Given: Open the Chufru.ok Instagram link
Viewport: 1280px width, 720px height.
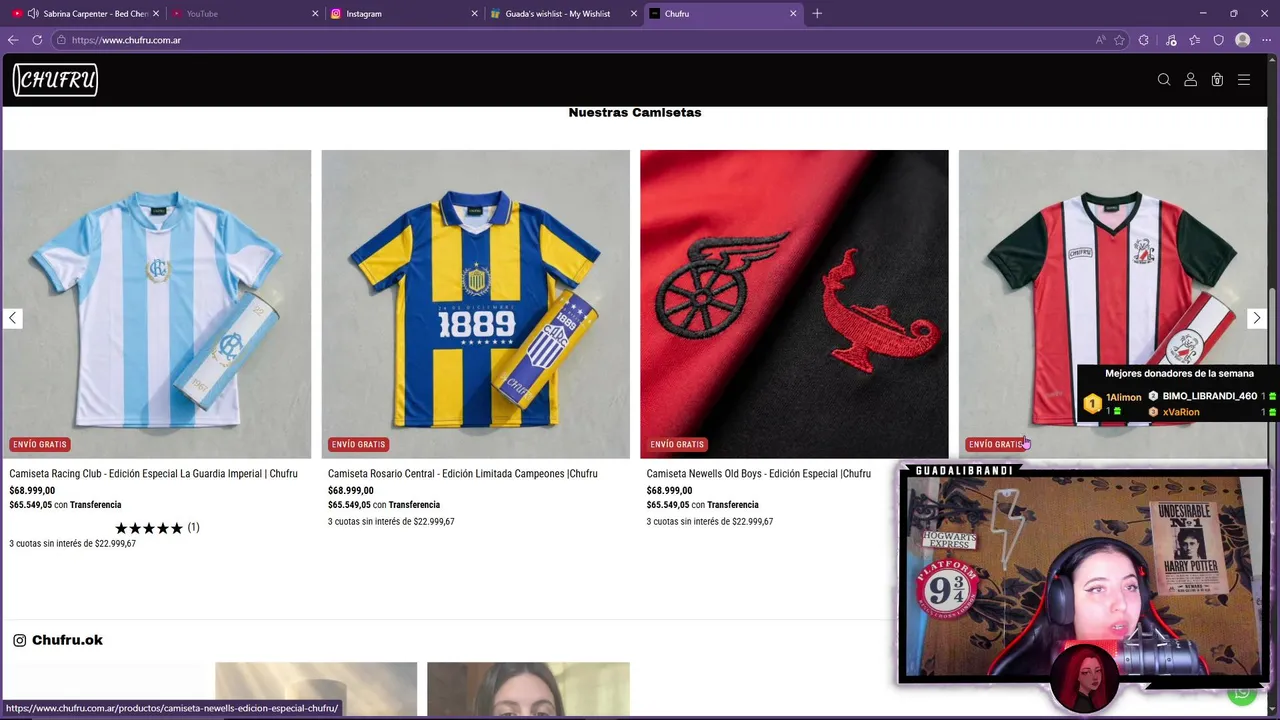Looking at the screenshot, I should click(67, 640).
